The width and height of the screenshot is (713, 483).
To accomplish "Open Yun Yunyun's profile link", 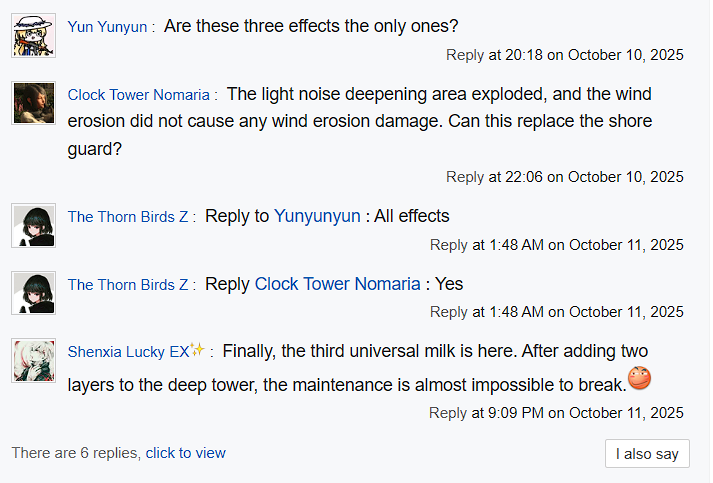I will (x=109, y=27).
